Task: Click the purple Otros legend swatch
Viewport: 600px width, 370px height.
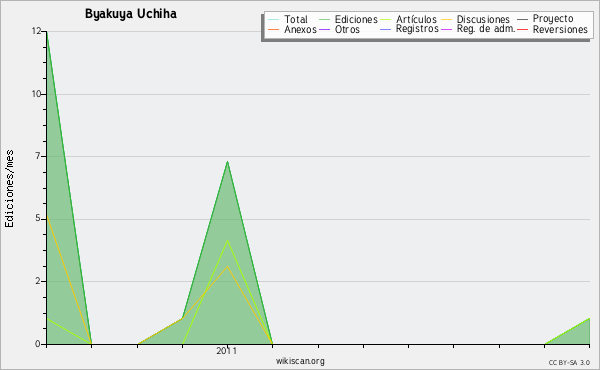Action: tap(324, 29)
